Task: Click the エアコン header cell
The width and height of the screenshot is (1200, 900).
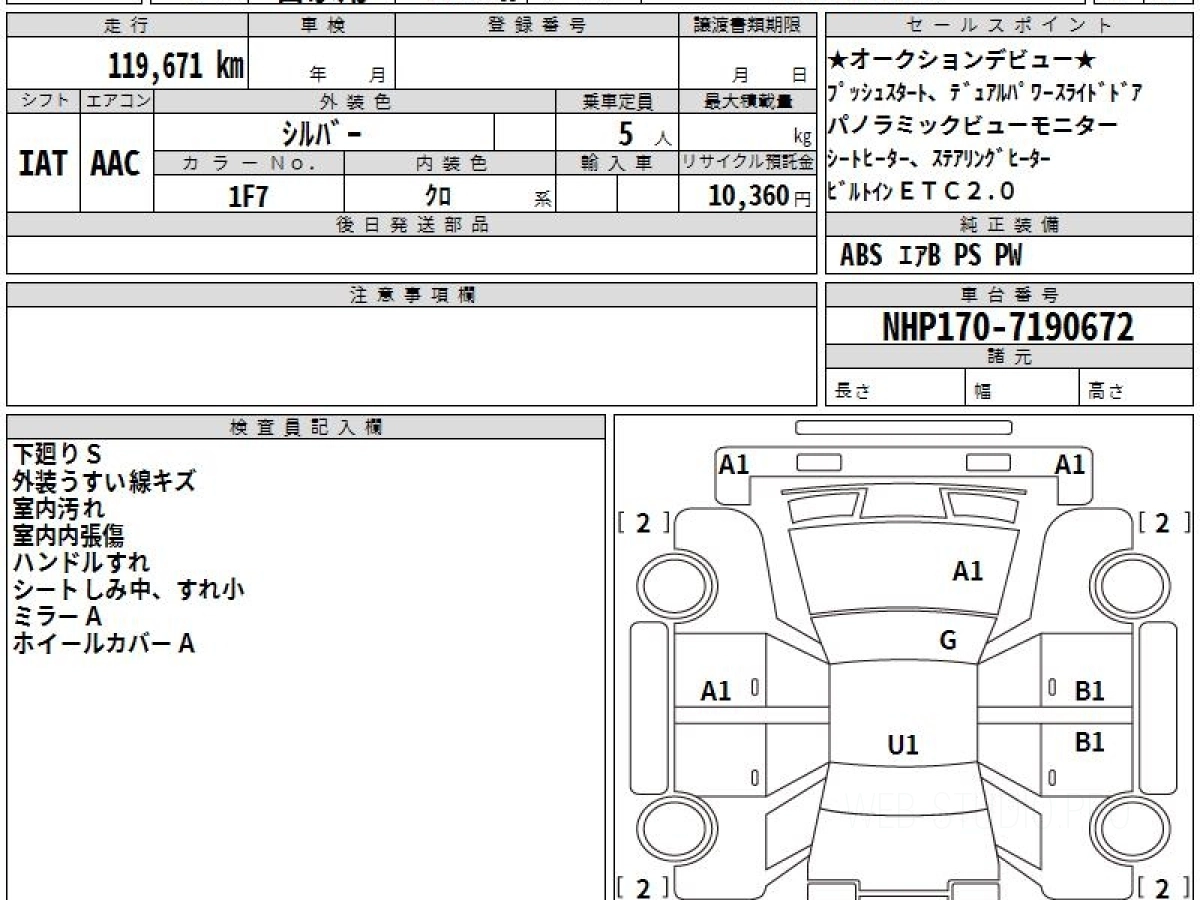Action: click(117, 101)
